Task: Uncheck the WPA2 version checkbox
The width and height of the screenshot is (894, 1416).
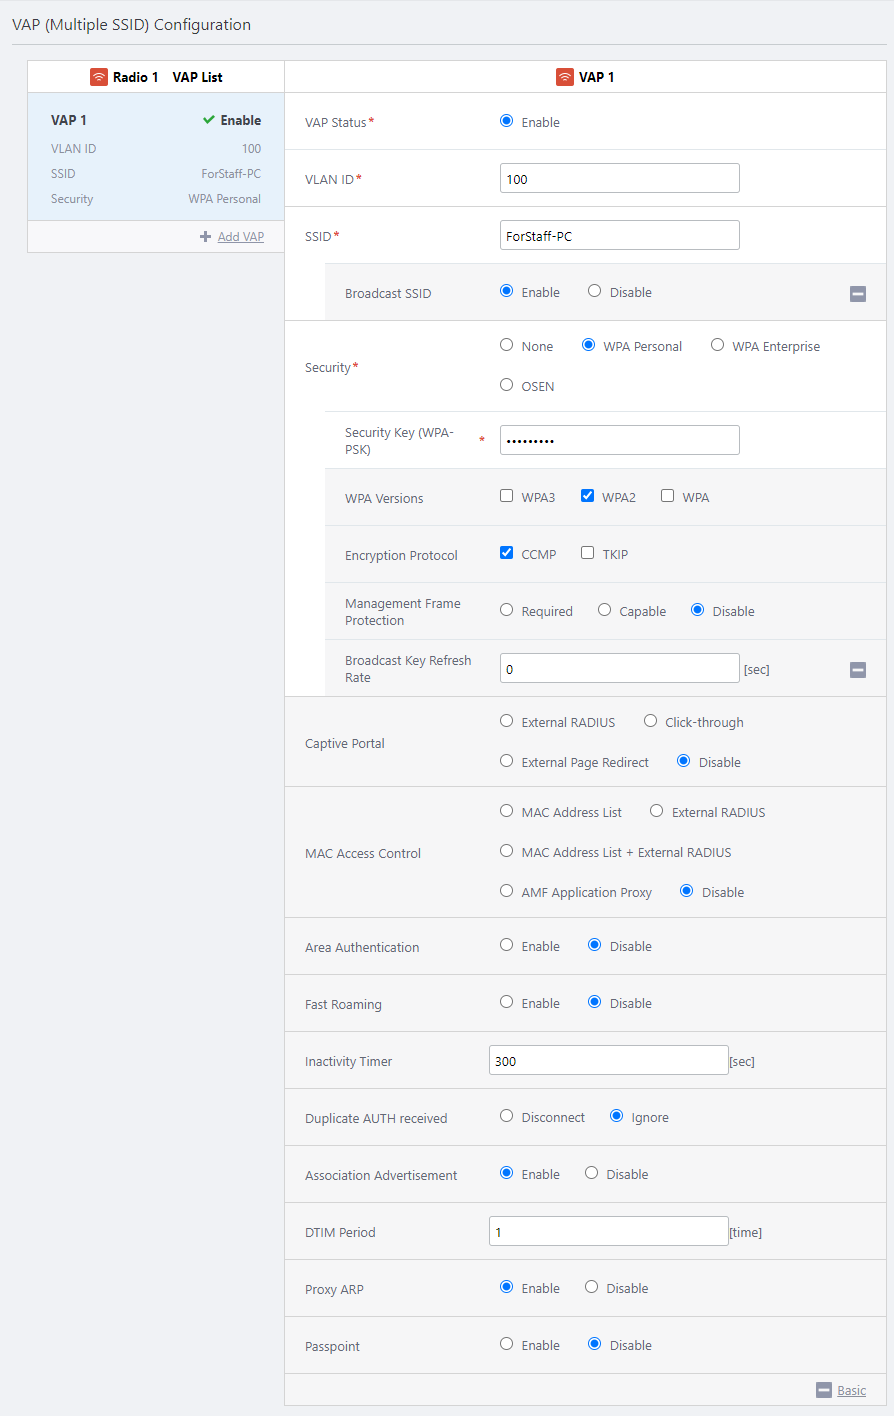Action: (x=588, y=496)
